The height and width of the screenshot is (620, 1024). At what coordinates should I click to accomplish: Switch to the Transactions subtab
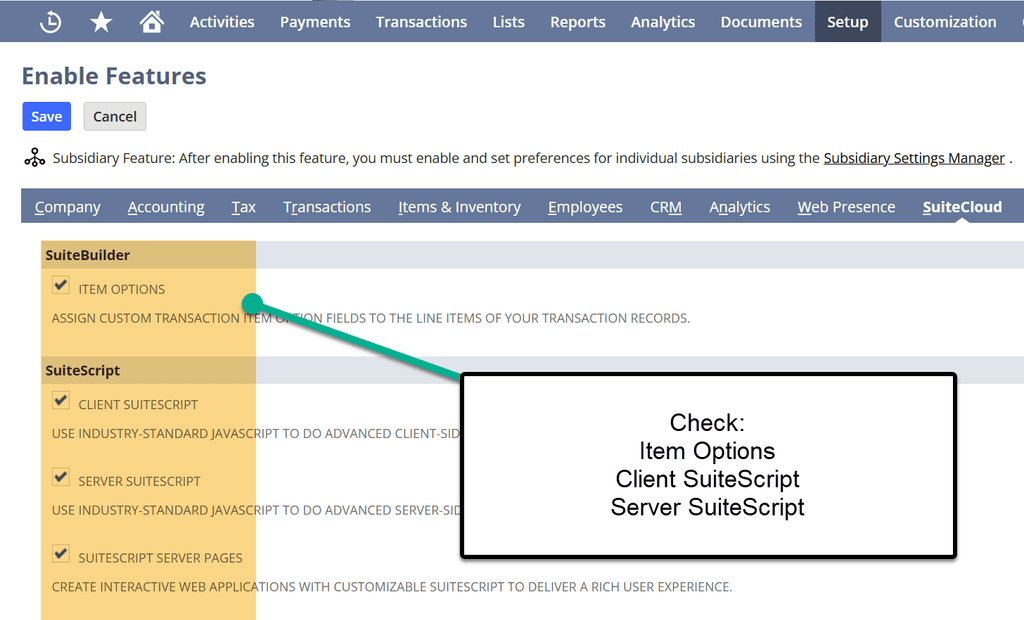(327, 206)
